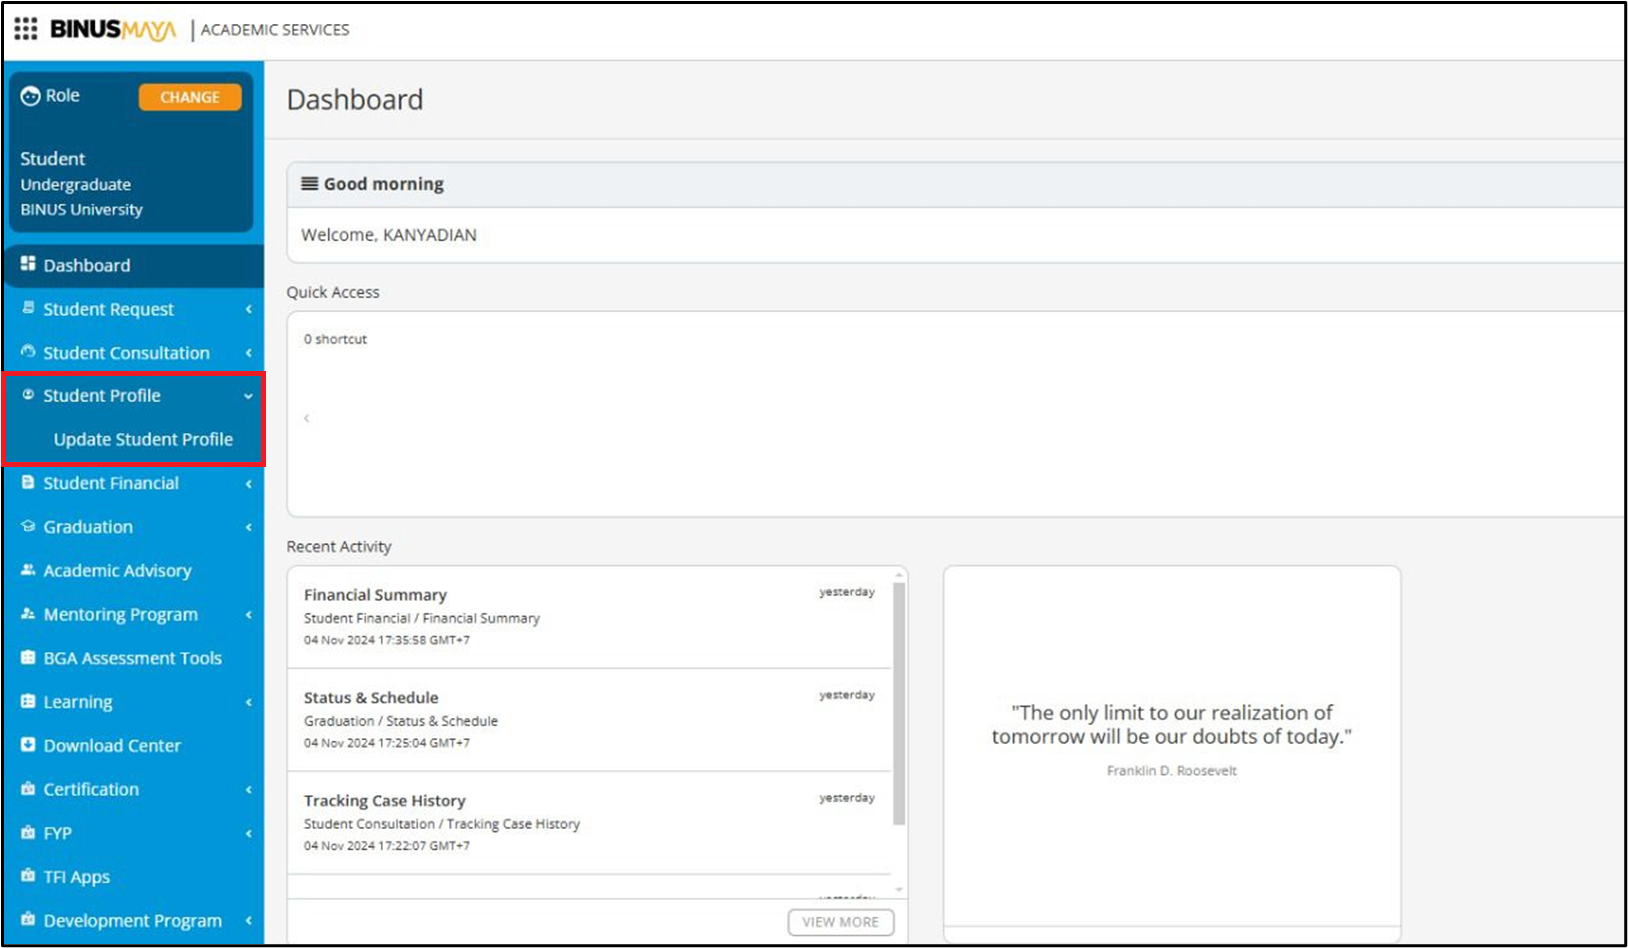Expand the Certification submenu arrow
This screenshot has height=948, width=1628.
tap(248, 790)
